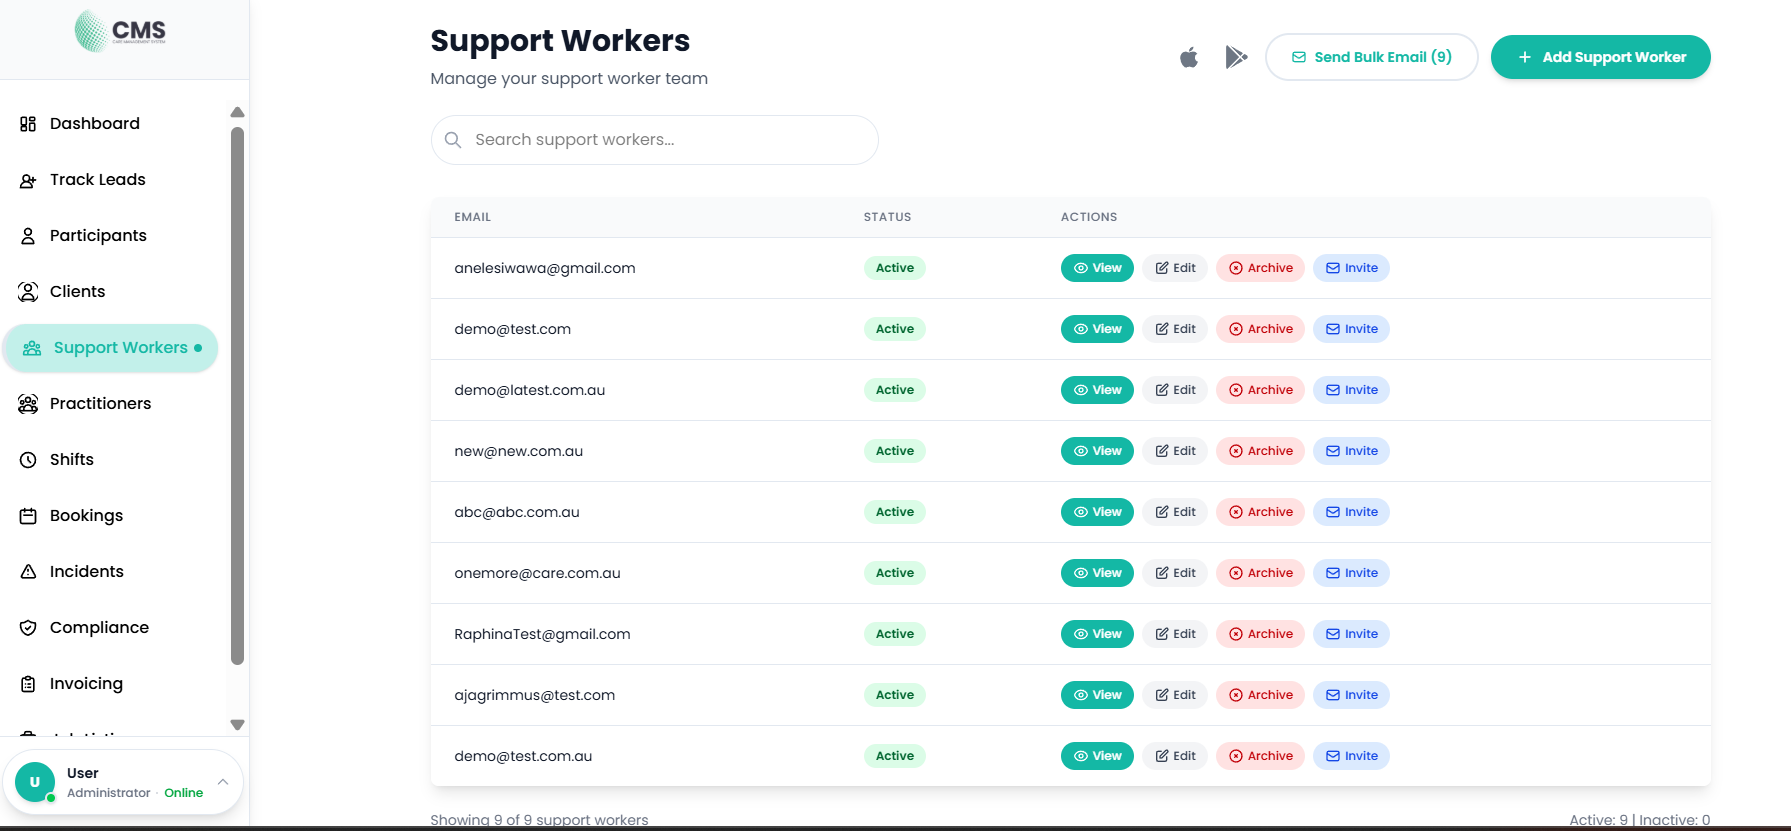
Task: Navigate to Participants
Action: 98,236
